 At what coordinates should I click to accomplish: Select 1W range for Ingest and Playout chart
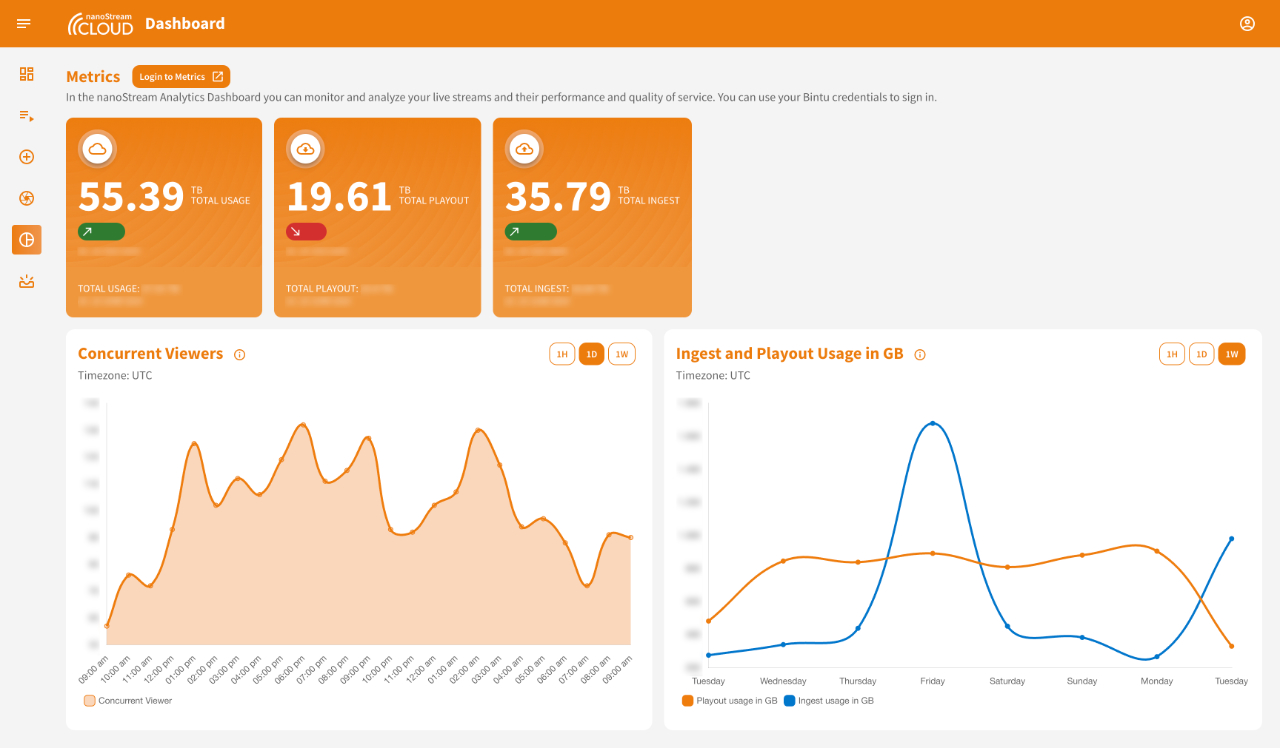(x=1232, y=354)
